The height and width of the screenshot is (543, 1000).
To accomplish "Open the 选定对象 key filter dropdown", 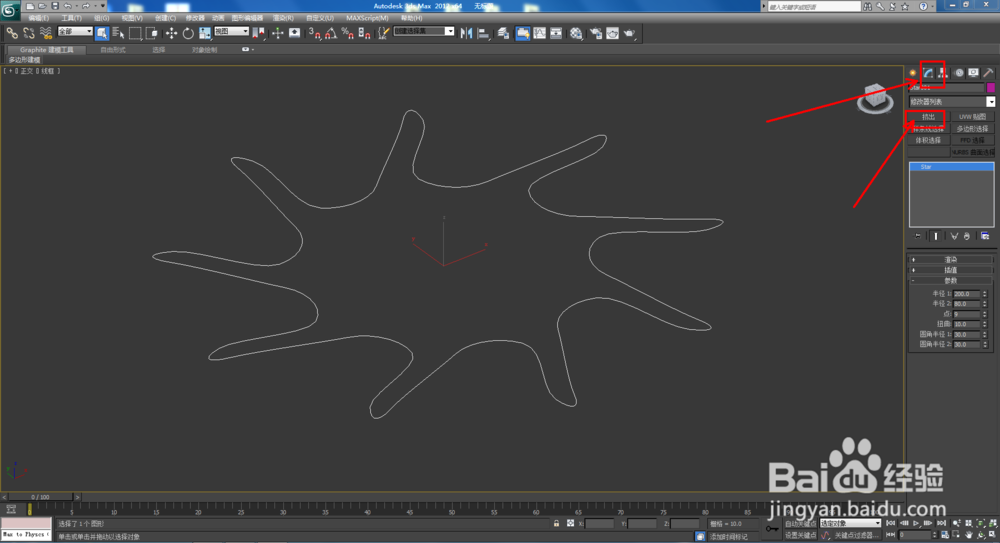I will [850, 523].
